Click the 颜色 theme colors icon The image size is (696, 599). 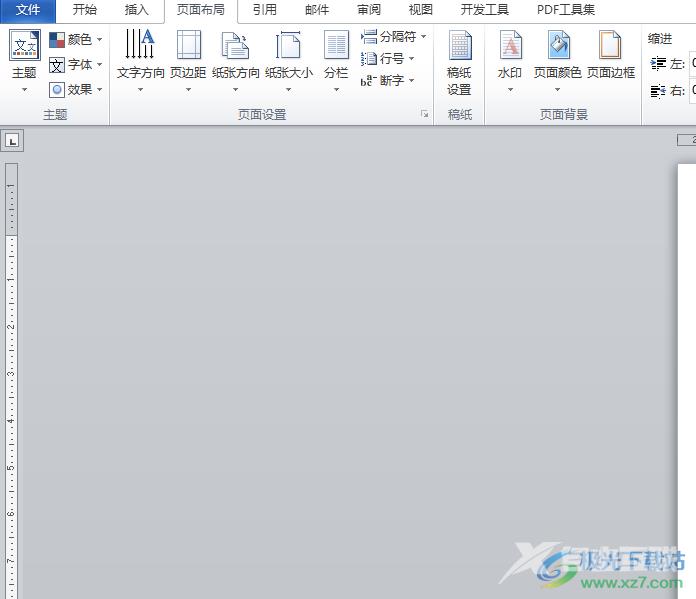coord(57,40)
